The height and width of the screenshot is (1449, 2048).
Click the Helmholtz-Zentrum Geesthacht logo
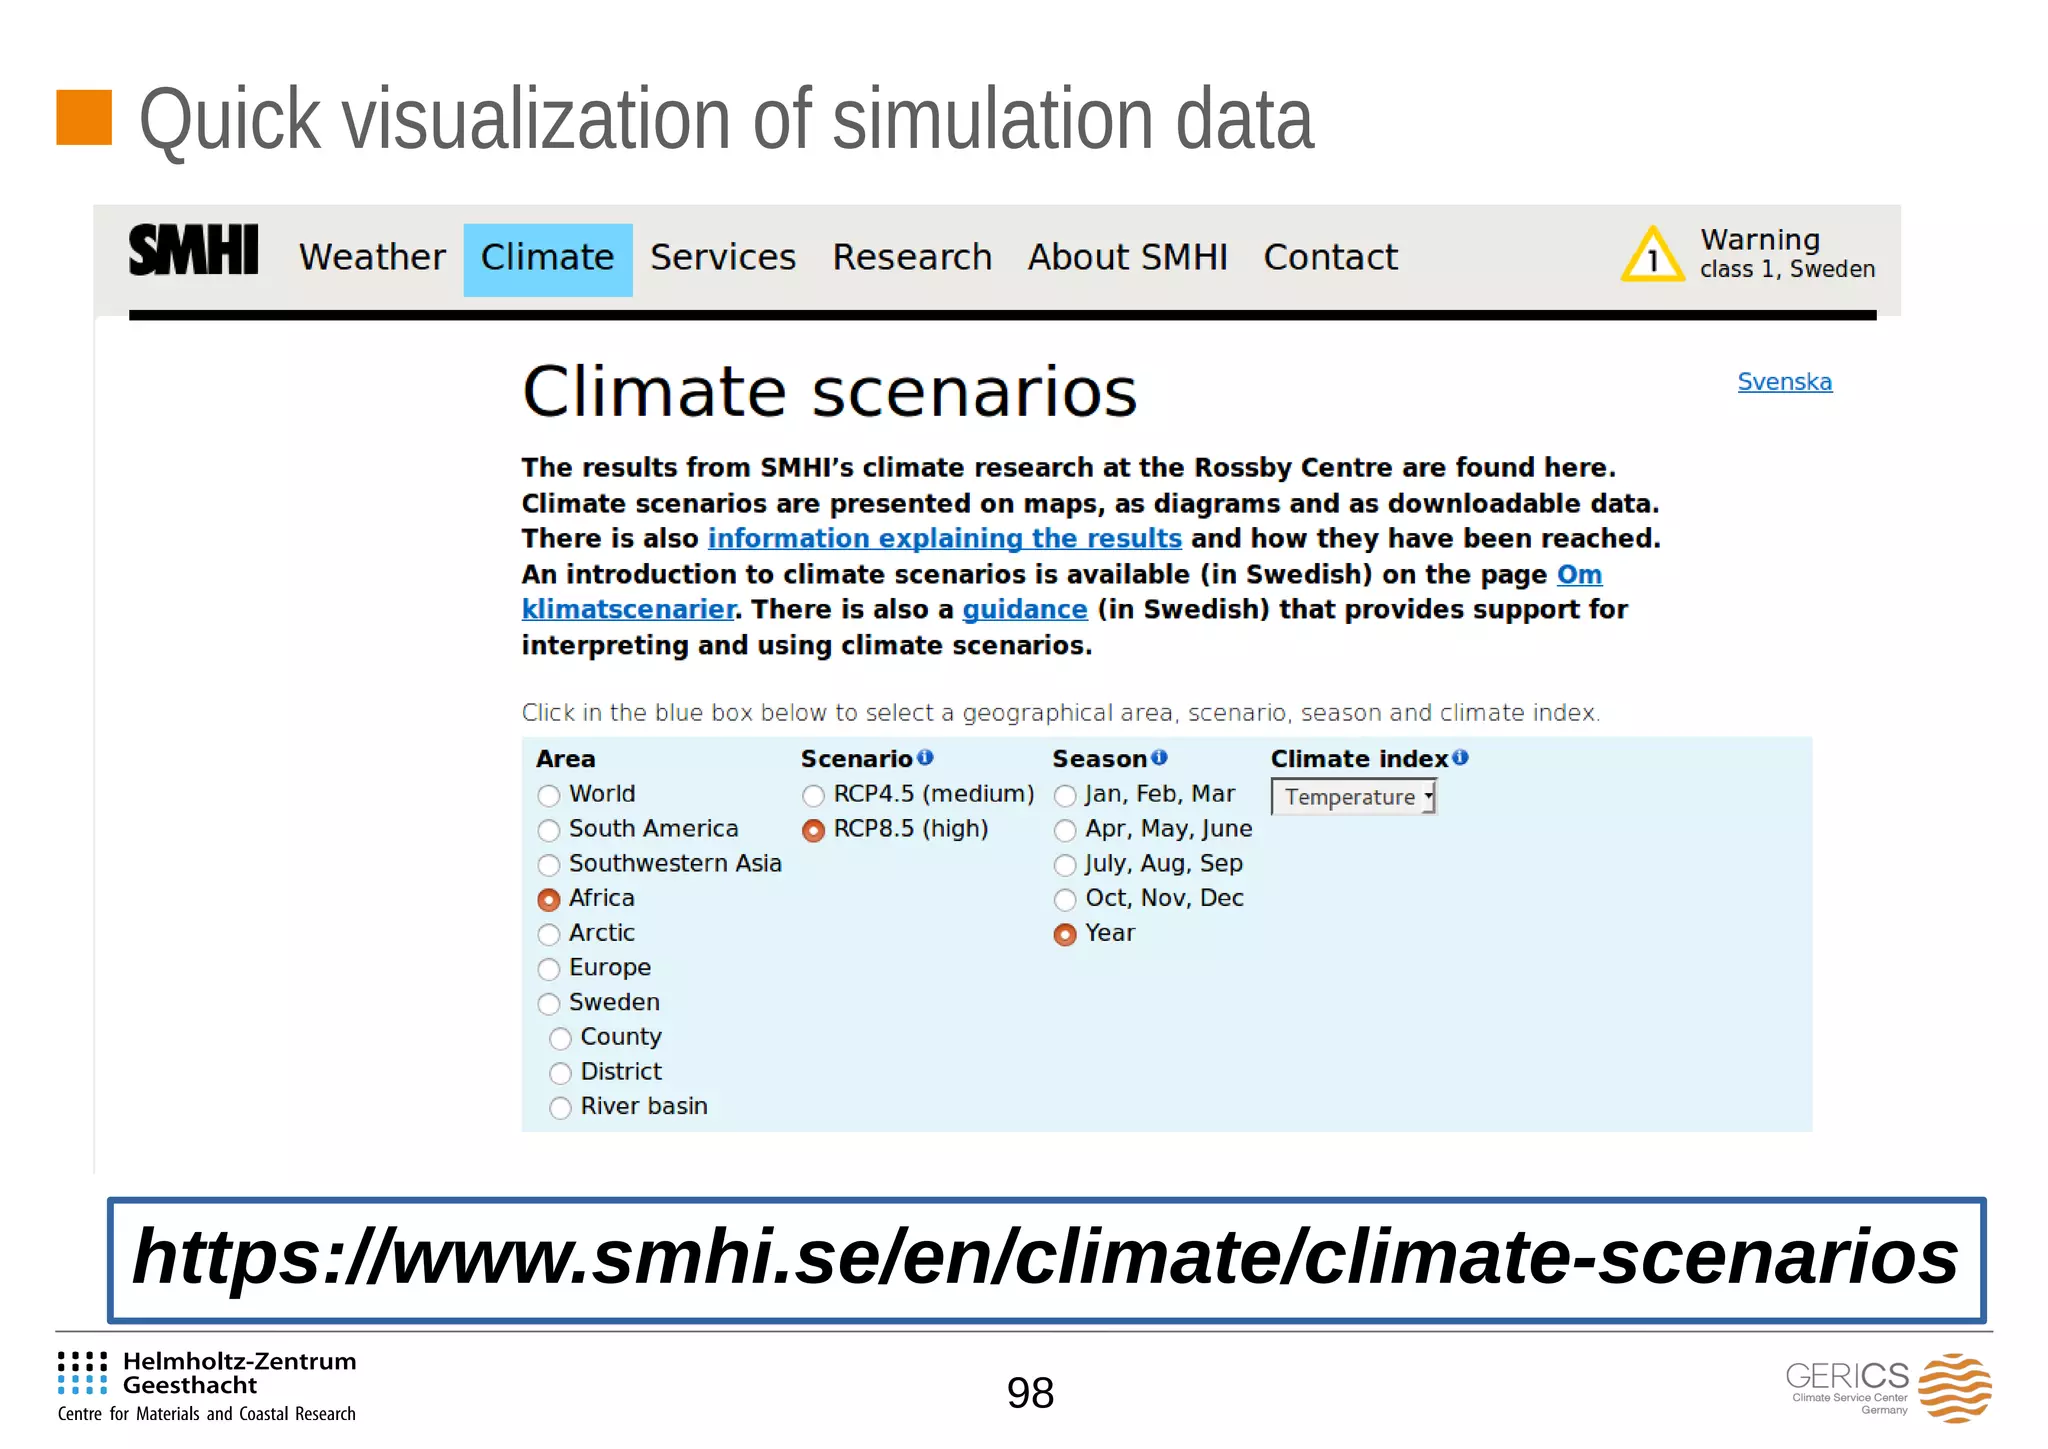point(207,1386)
